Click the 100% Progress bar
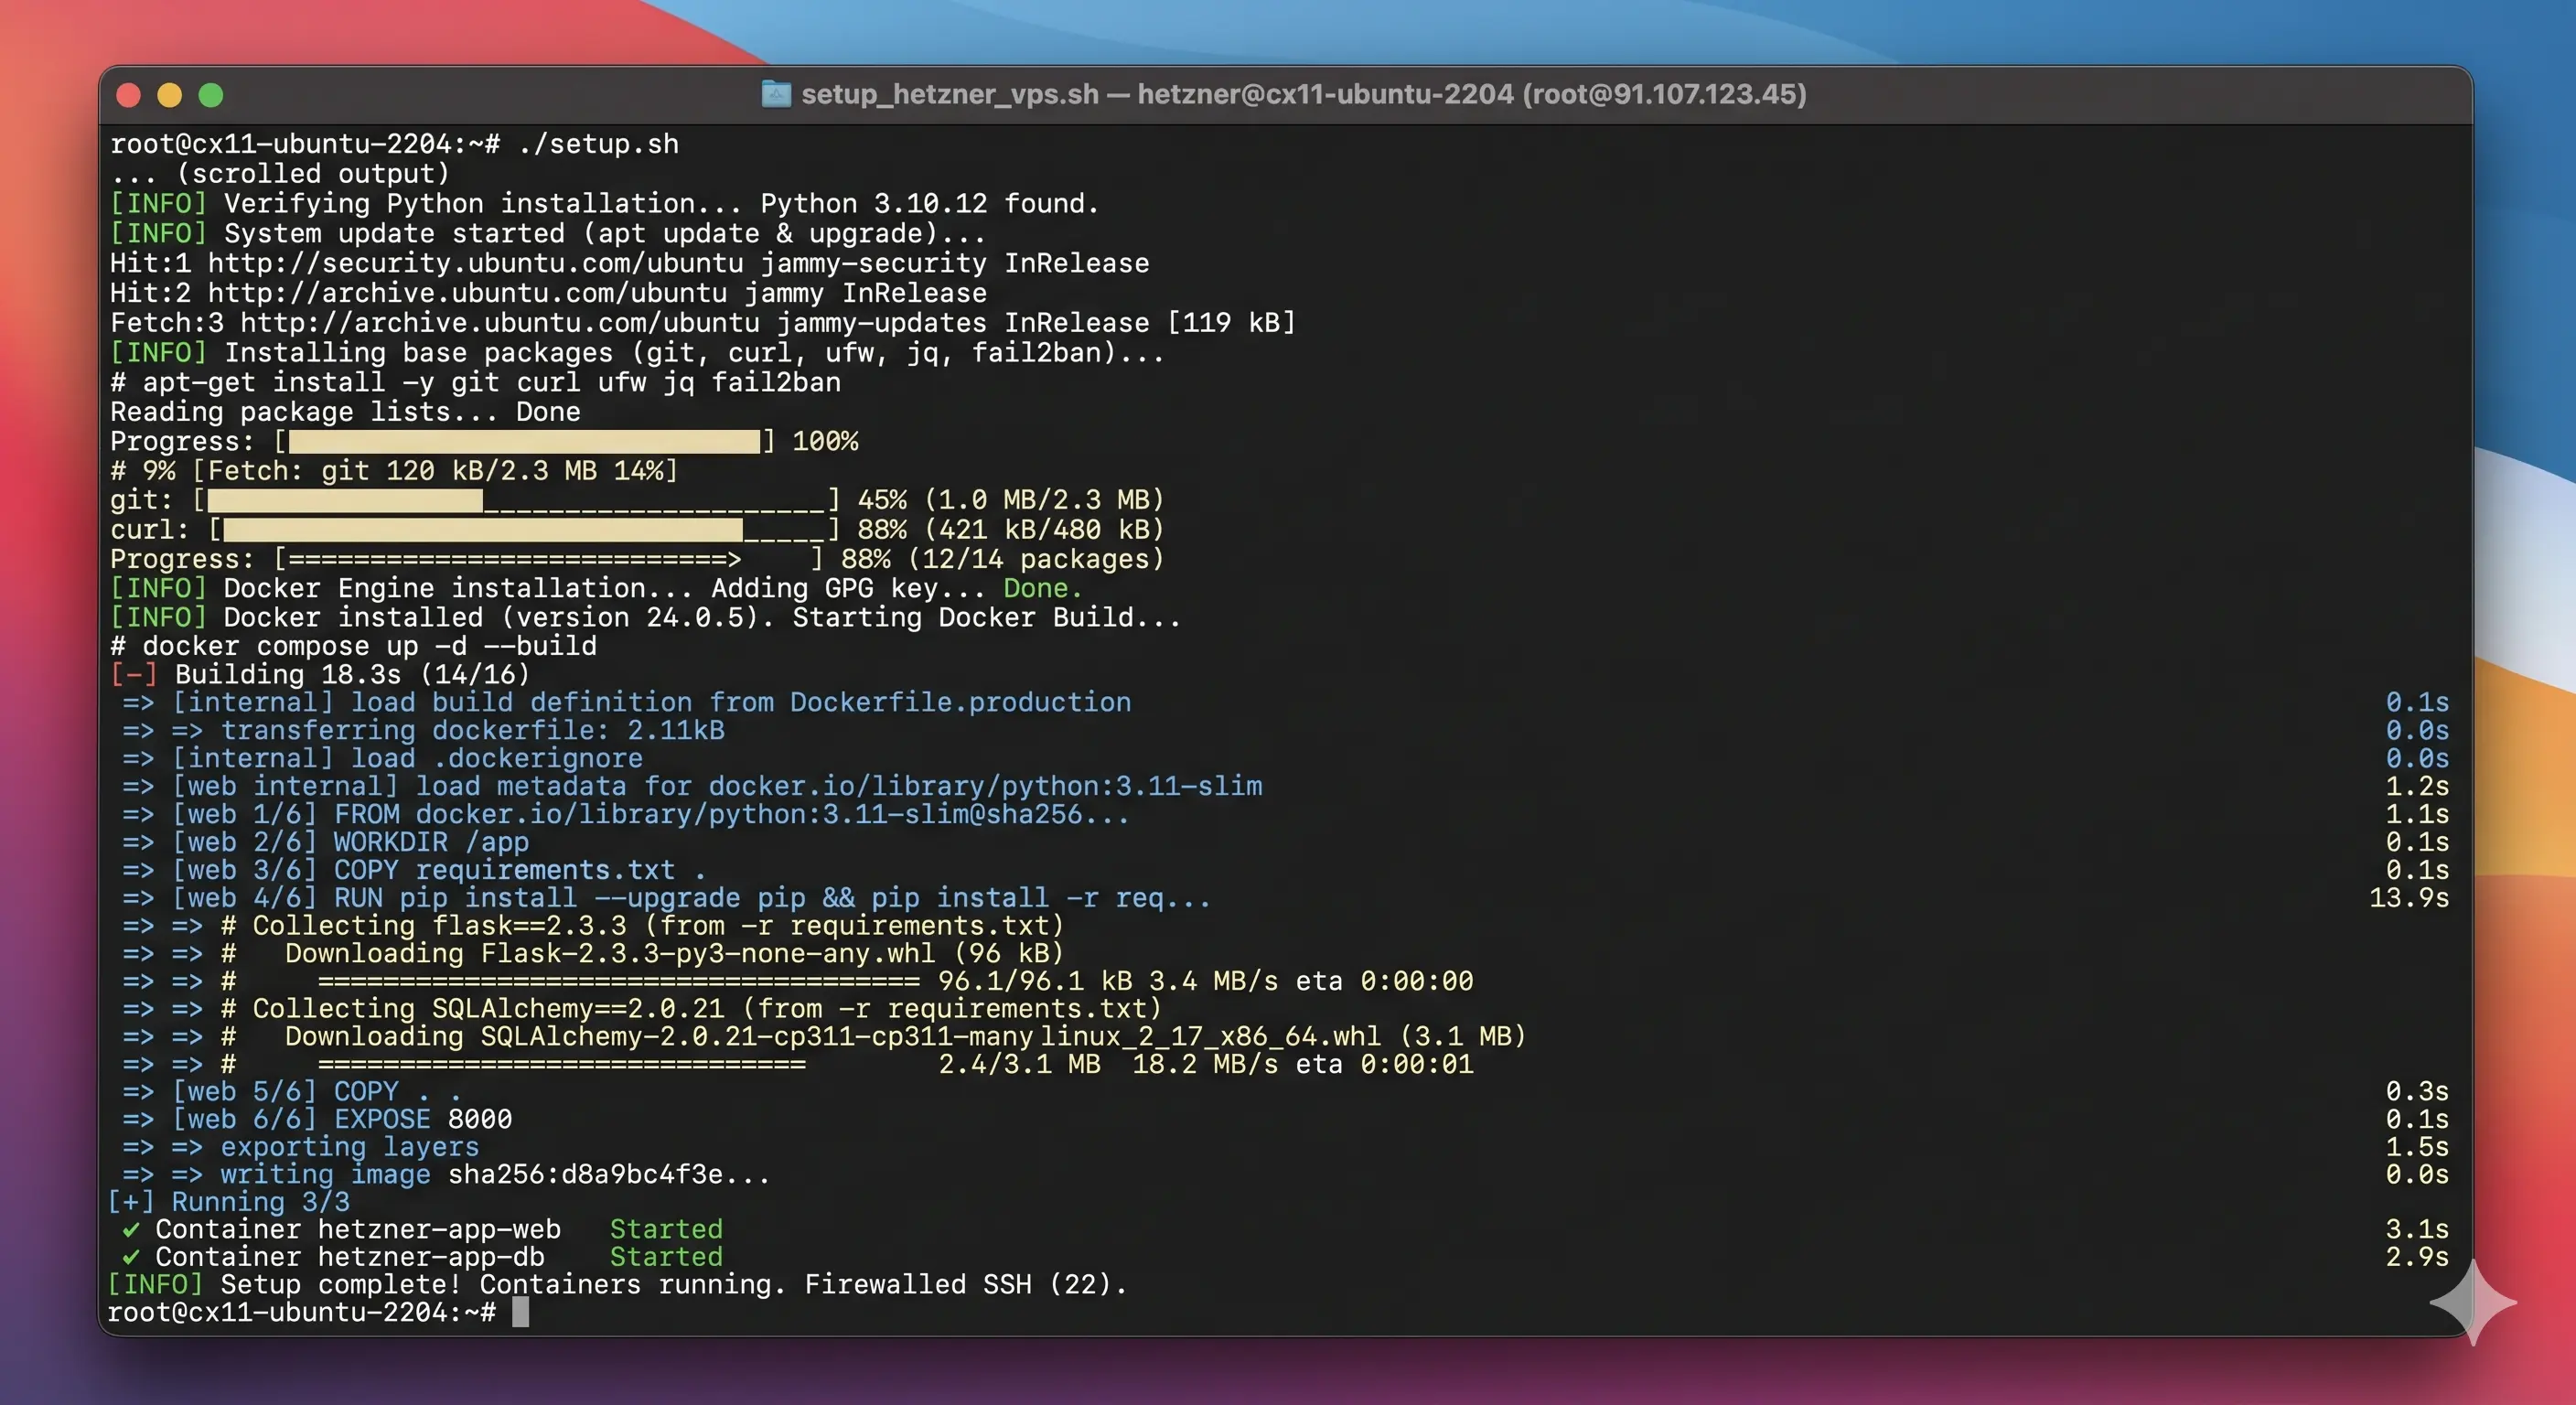This screenshot has width=2576, height=1405. 524,441
